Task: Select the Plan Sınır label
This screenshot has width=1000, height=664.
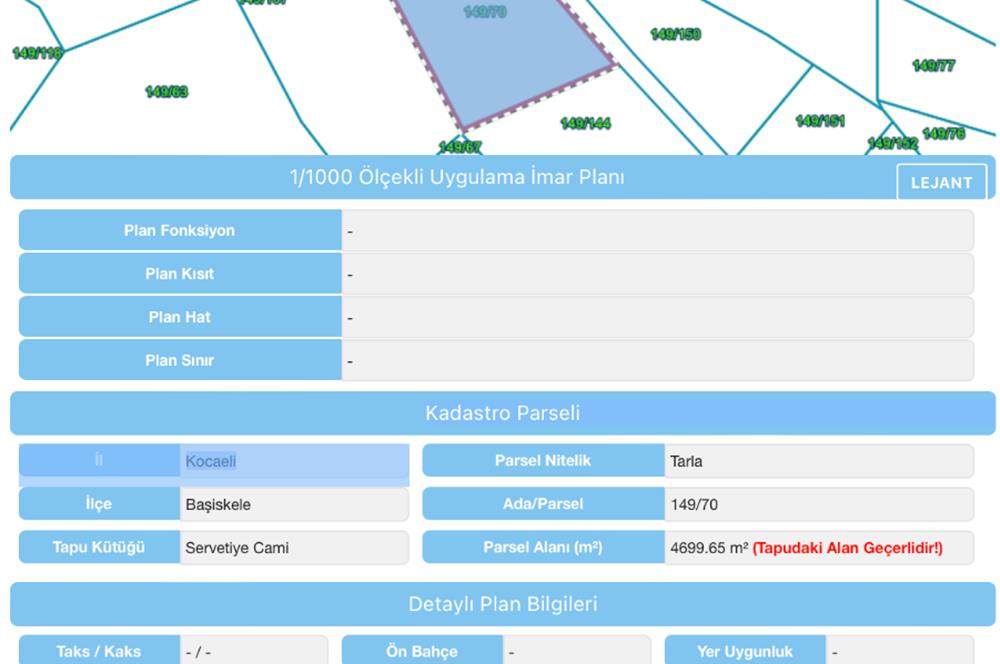Action: [x=180, y=360]
